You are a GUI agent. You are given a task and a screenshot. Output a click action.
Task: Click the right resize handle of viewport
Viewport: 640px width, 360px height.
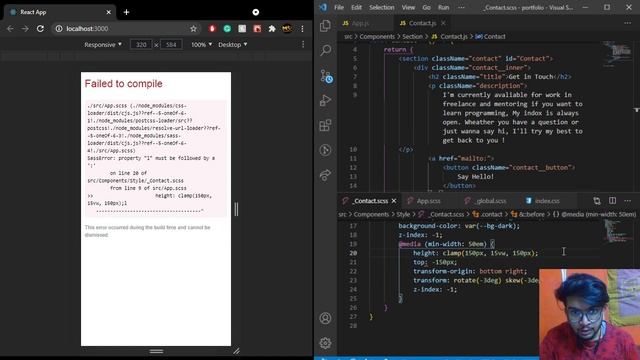coord(236,209)
